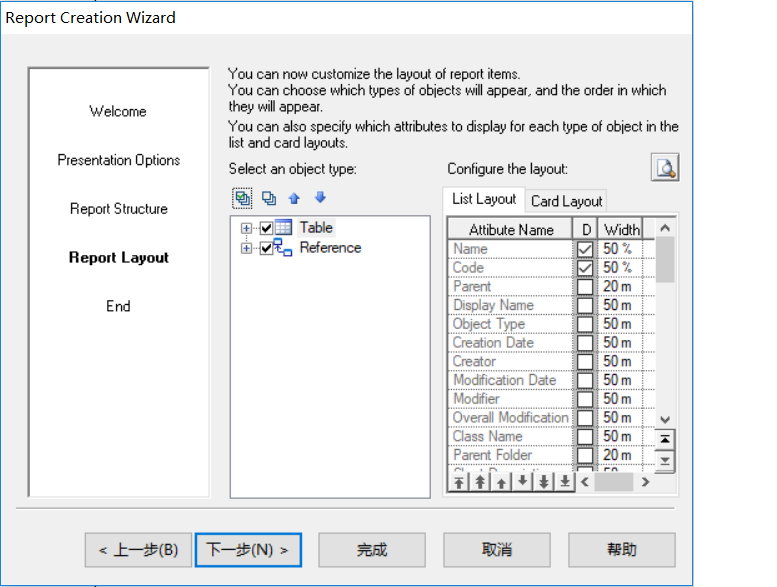Viewport: 777px width, 587px height.
Task: Check the D checkbox for Class Name
Action: pos(585,436)
